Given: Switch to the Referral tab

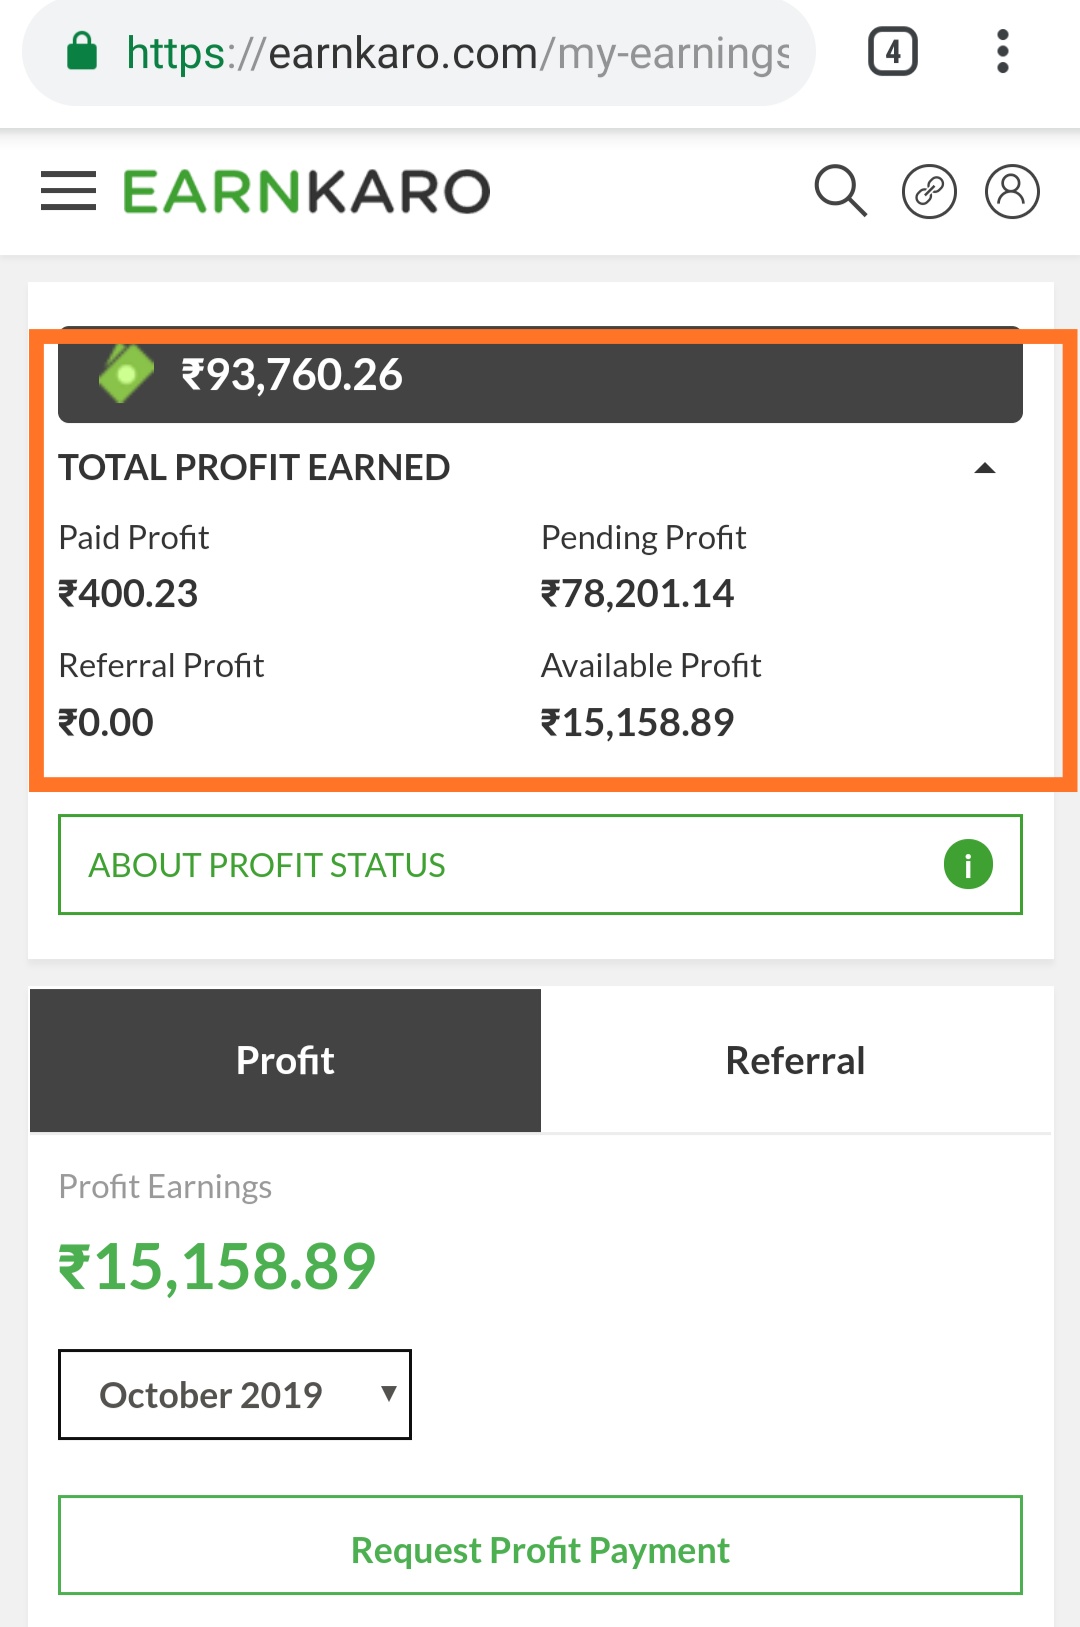Looking at the screenshot, I should [795, 1060].
